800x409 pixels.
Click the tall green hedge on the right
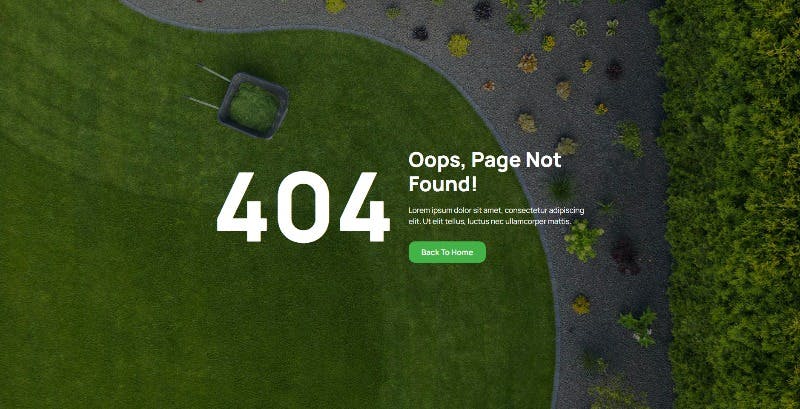click(732, 204)
